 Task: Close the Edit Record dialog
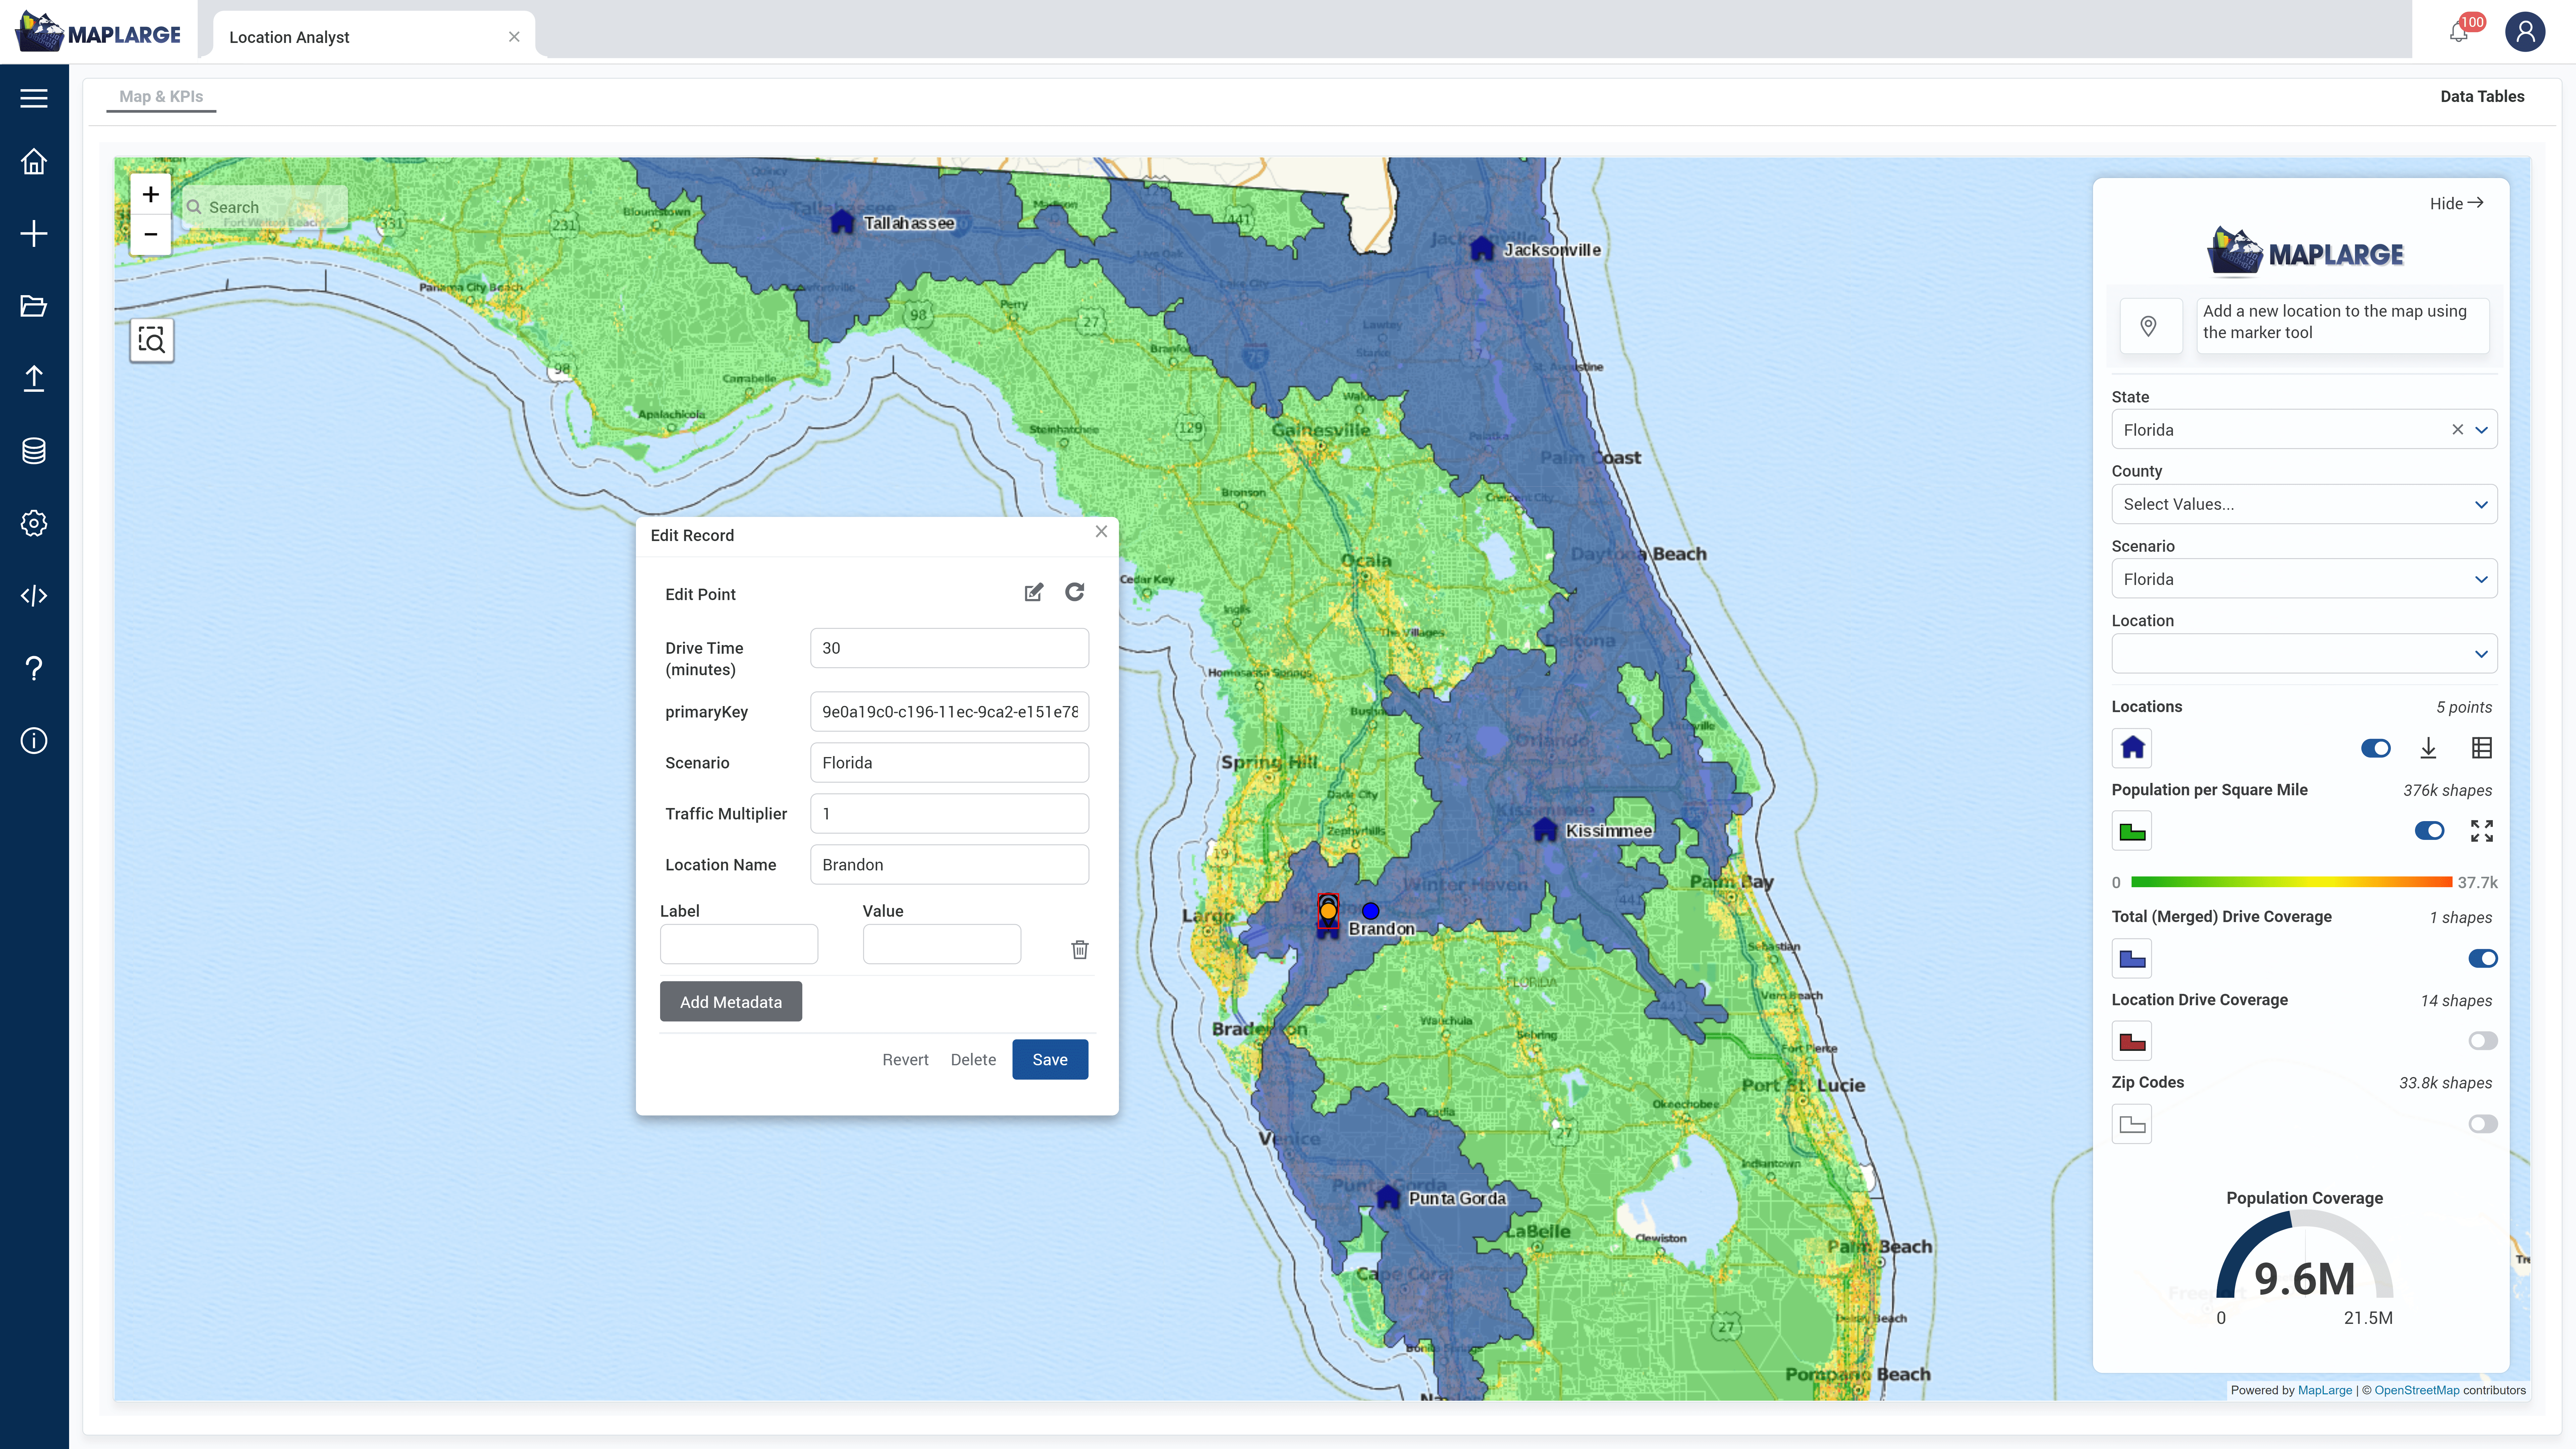[1101, 532]
